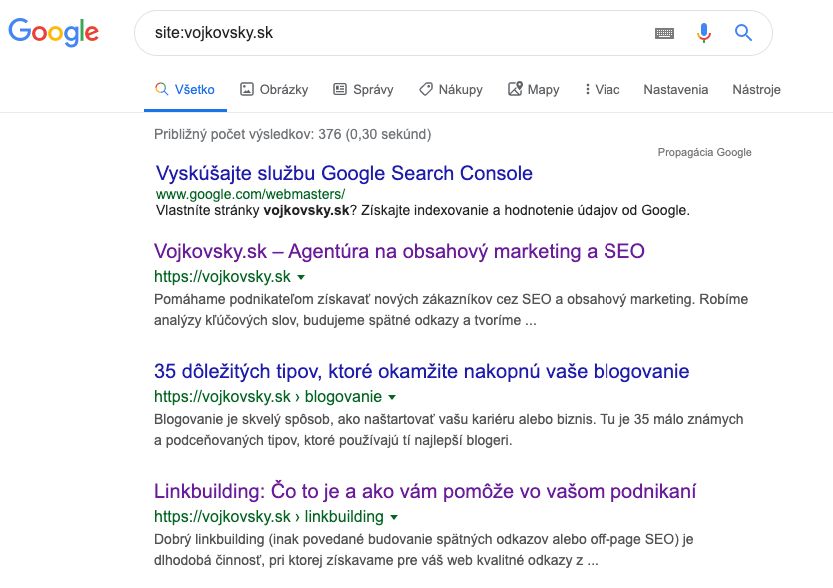
Task: Start voice search with the microphone icon
Action: pyautogui.click(x=703, y=33)
